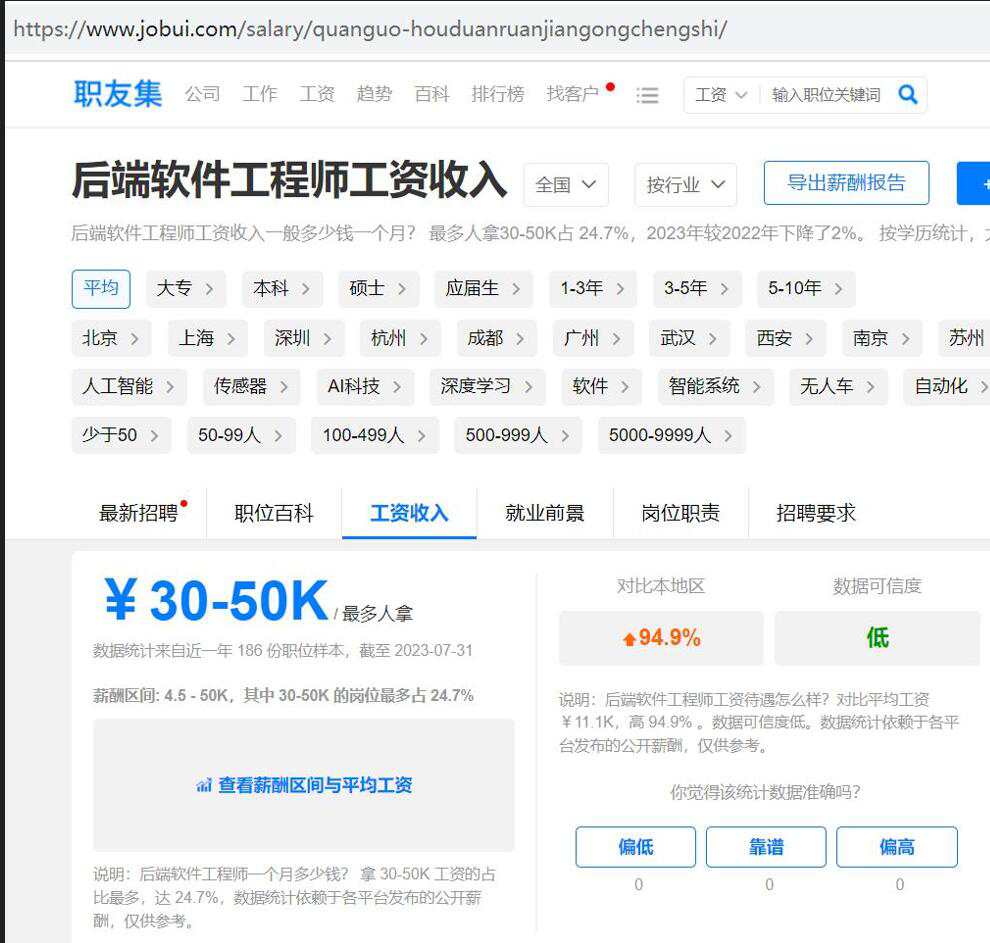The width and height of the screenshot is (990, 943).
Task: Open the hamburger list menu icon
Action: pos(647,95)
